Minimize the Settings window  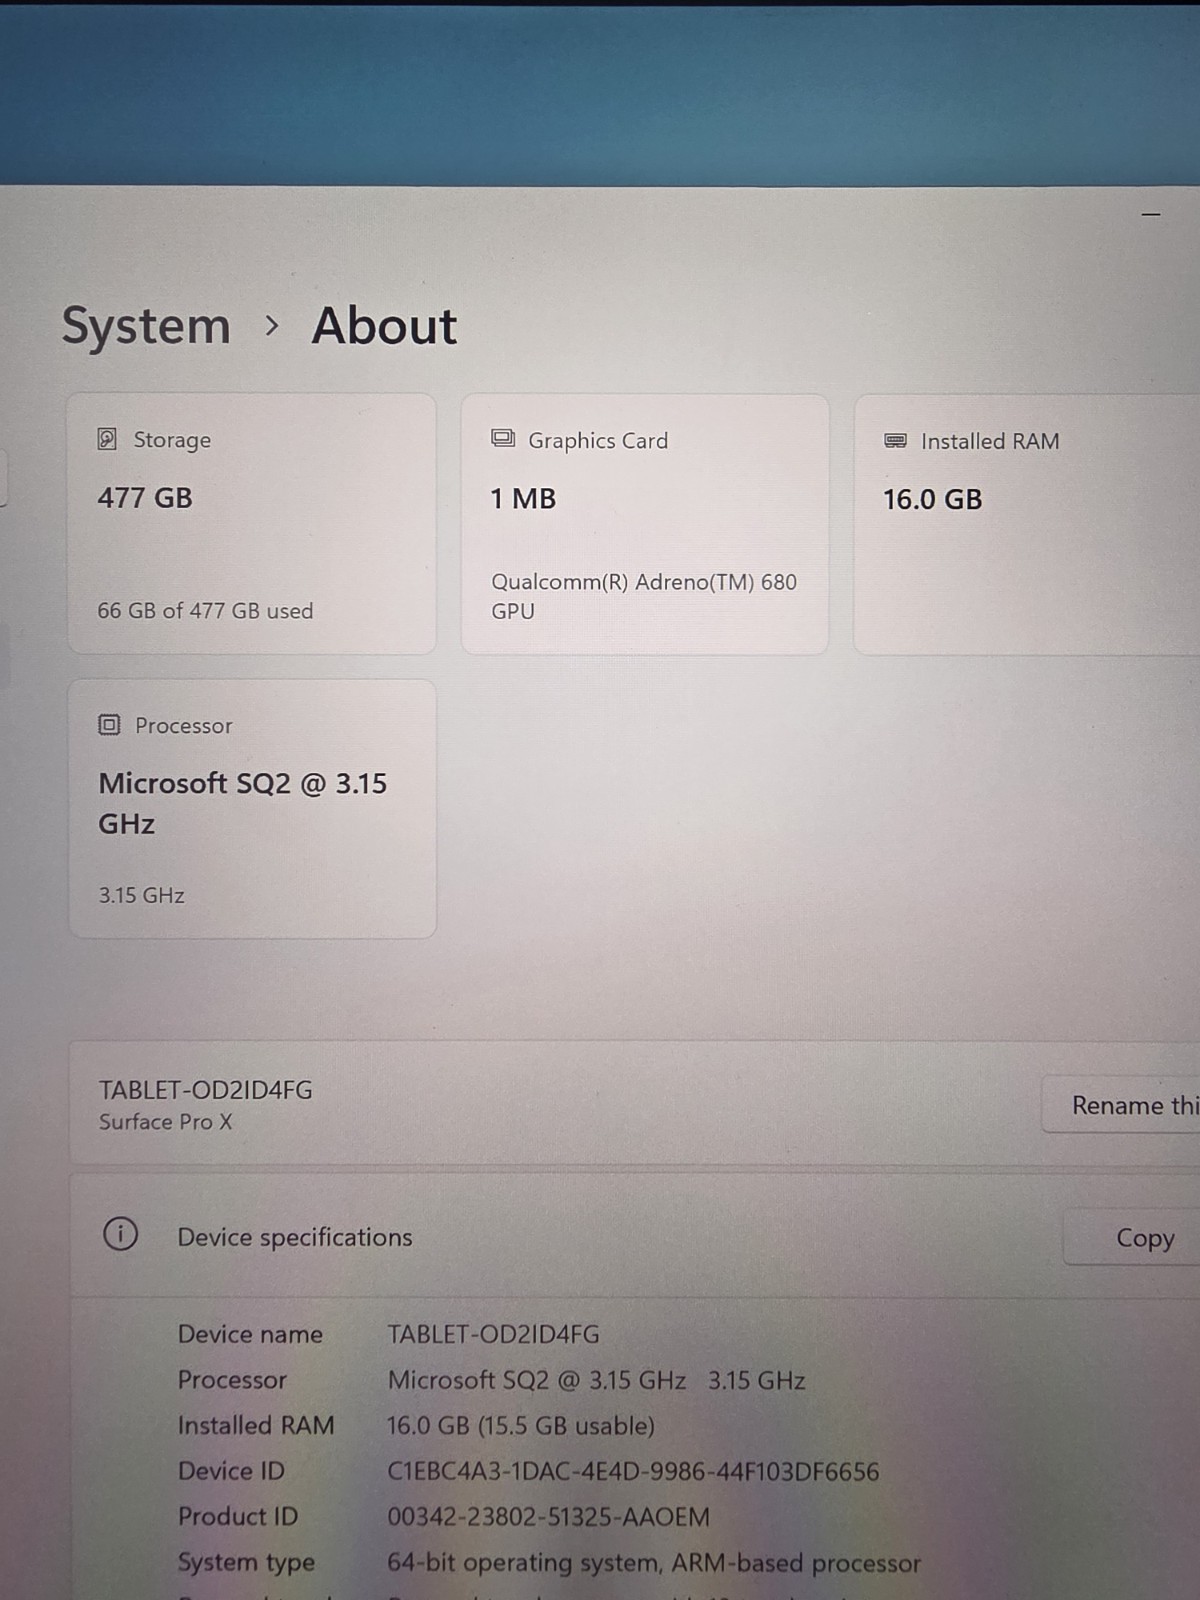pyautogui.click(x=1151, y=214)
